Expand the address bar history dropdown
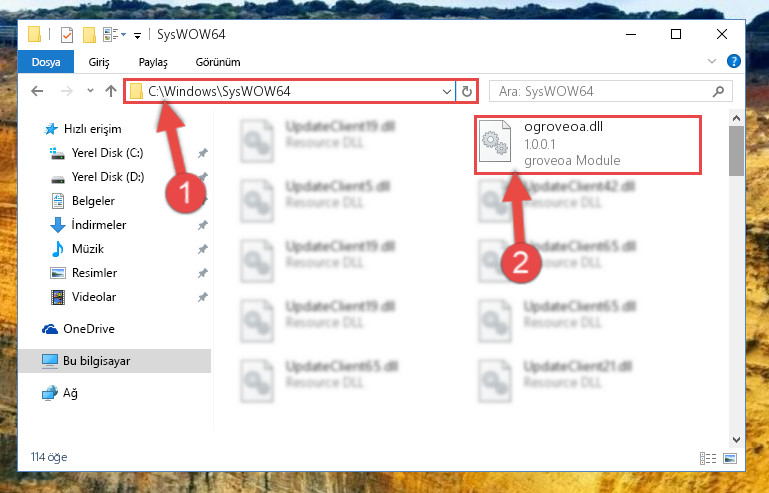The image size is (769, 493). 446,92
